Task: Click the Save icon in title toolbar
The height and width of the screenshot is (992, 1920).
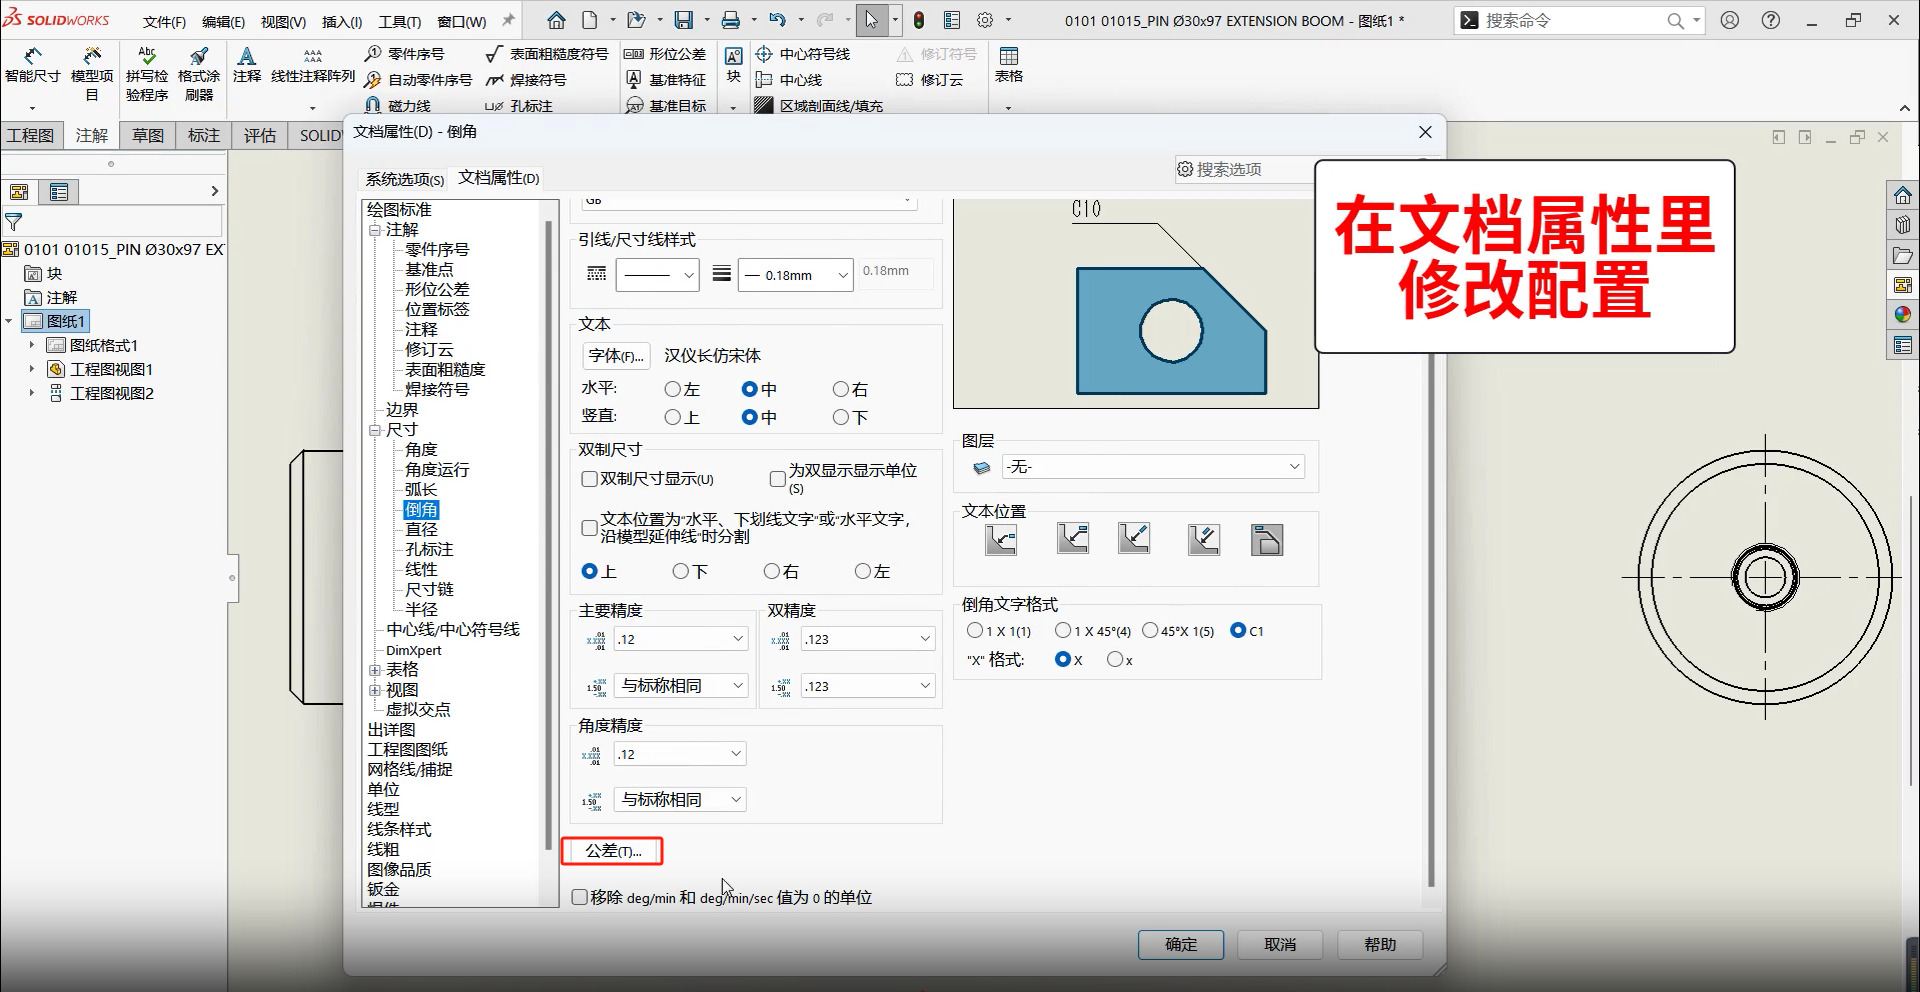Action: pos(684,20)
